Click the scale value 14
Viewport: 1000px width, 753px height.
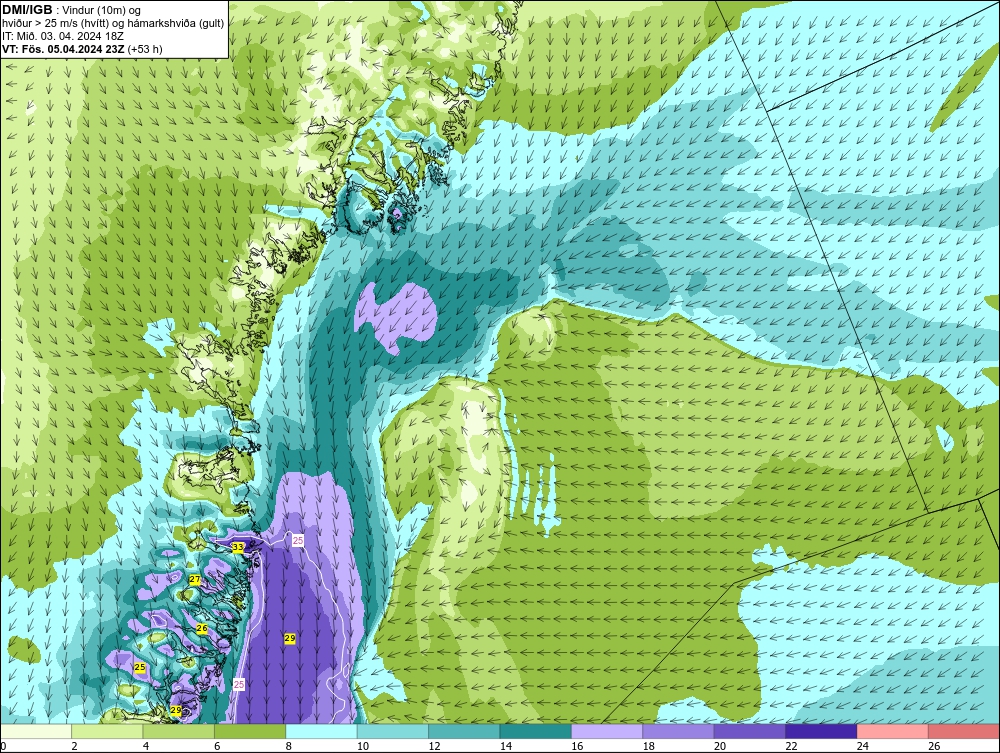[505, 746]
